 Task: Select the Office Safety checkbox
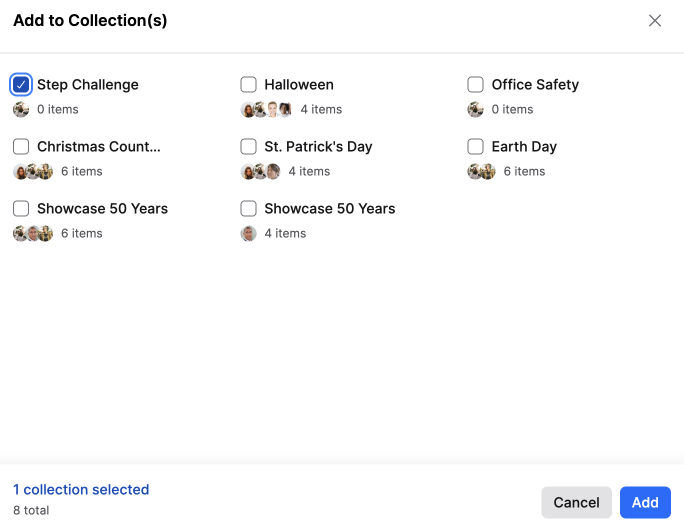click(x=475, y=85)
